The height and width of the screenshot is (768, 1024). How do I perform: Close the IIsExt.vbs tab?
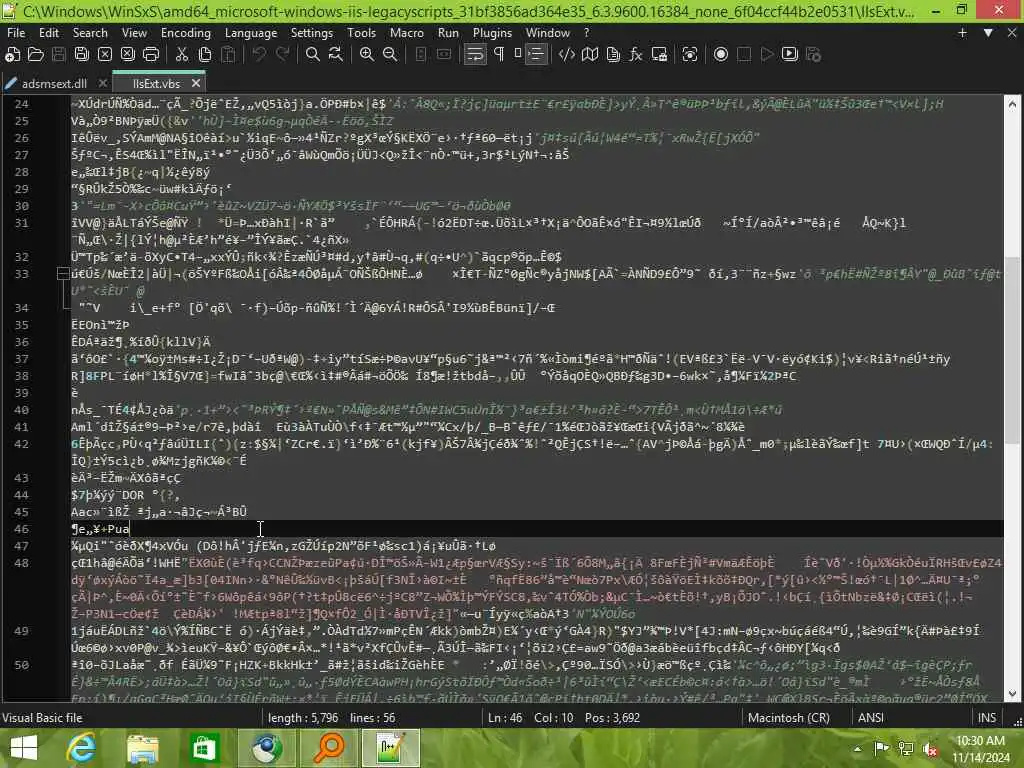(x=196, y=84)
